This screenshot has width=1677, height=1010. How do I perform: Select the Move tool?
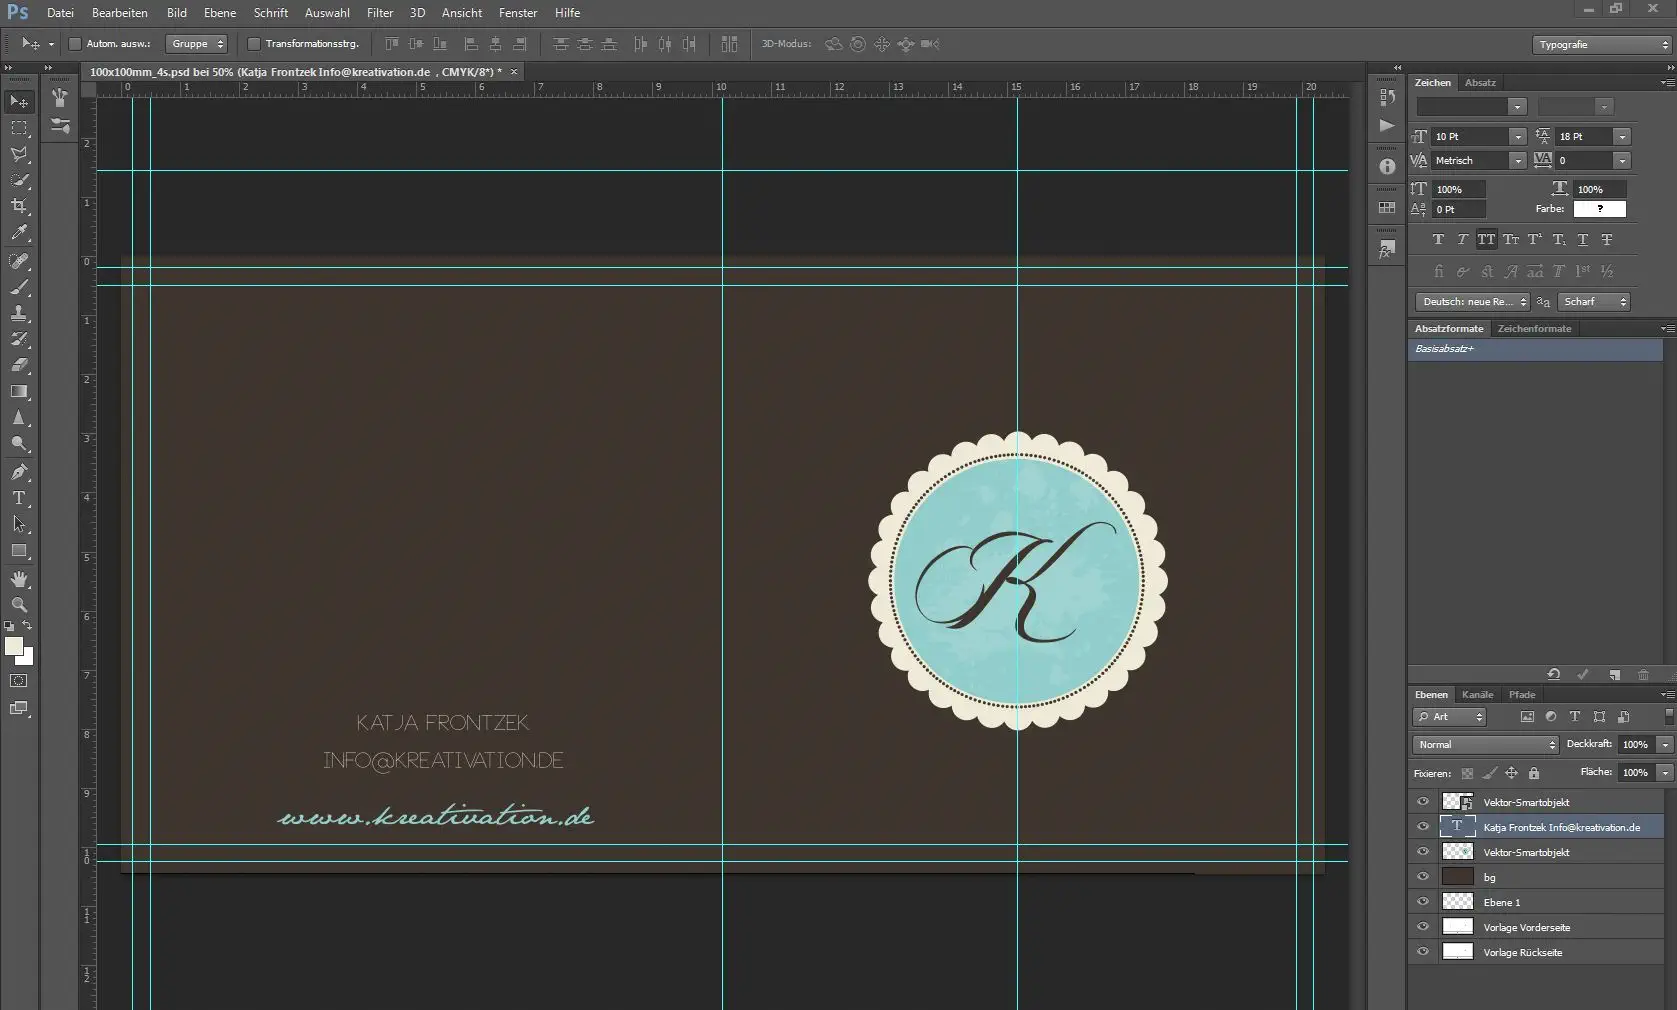(x=19, y=101)
